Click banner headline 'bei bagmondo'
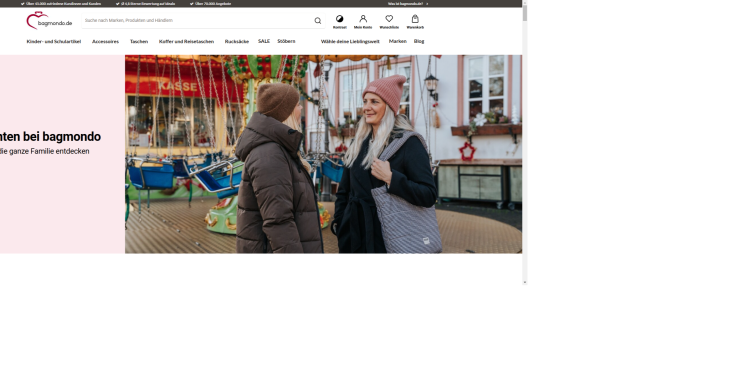This screenshot has width=750, height=375. pyautogui.click(x=62, y=137)
